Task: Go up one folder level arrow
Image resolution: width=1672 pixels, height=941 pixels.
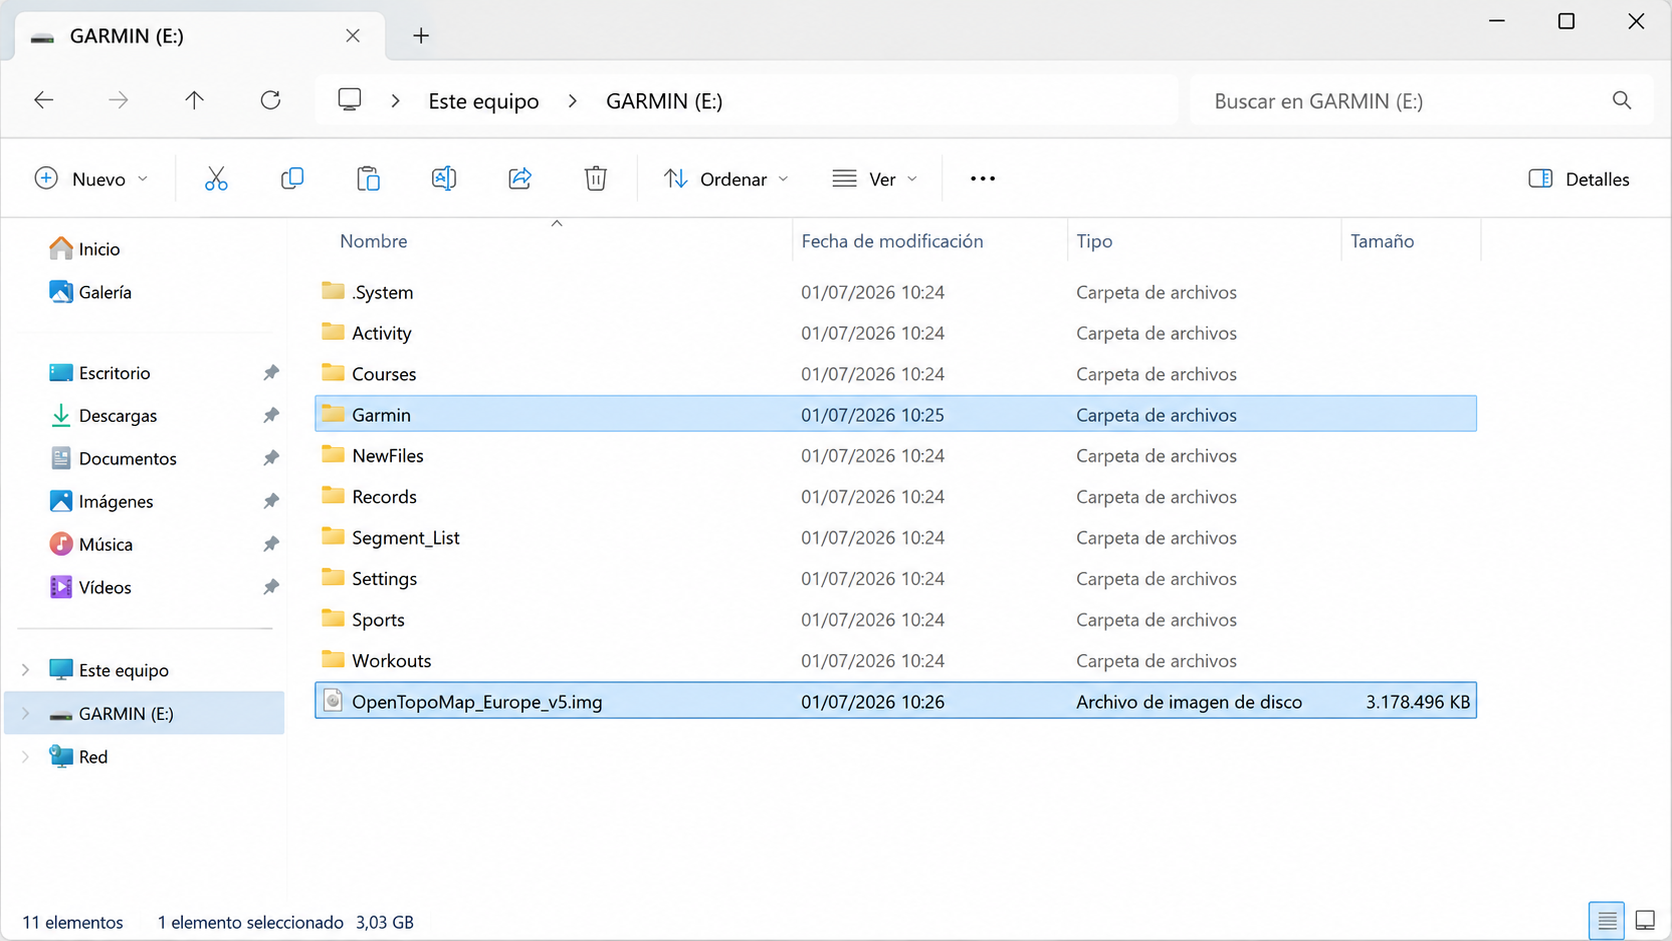Action: point(194,100)
